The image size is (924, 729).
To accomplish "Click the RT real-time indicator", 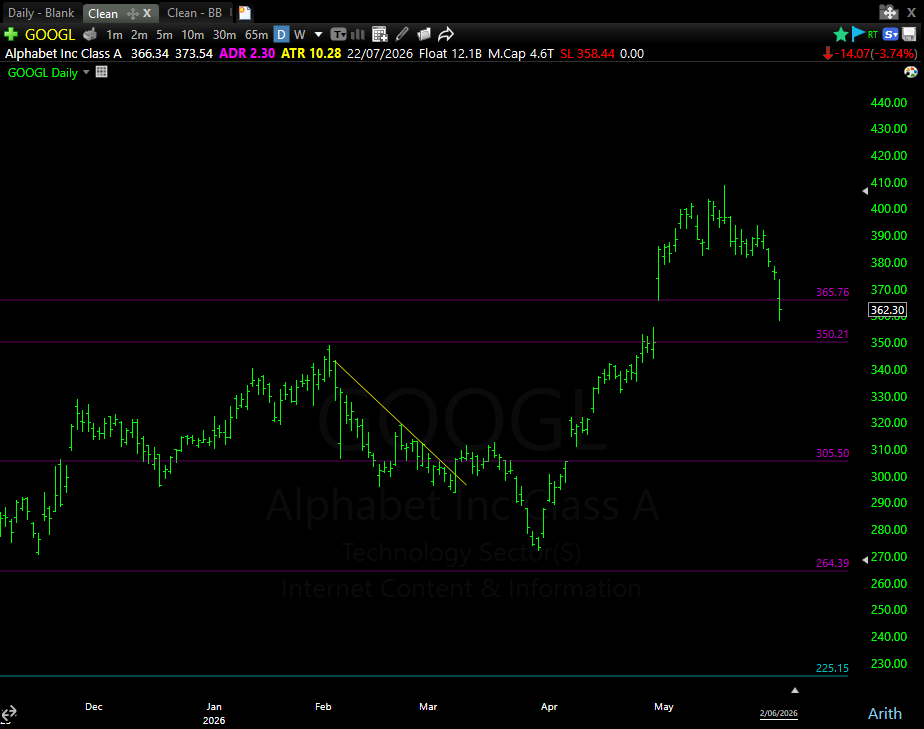I will point(873,35).
